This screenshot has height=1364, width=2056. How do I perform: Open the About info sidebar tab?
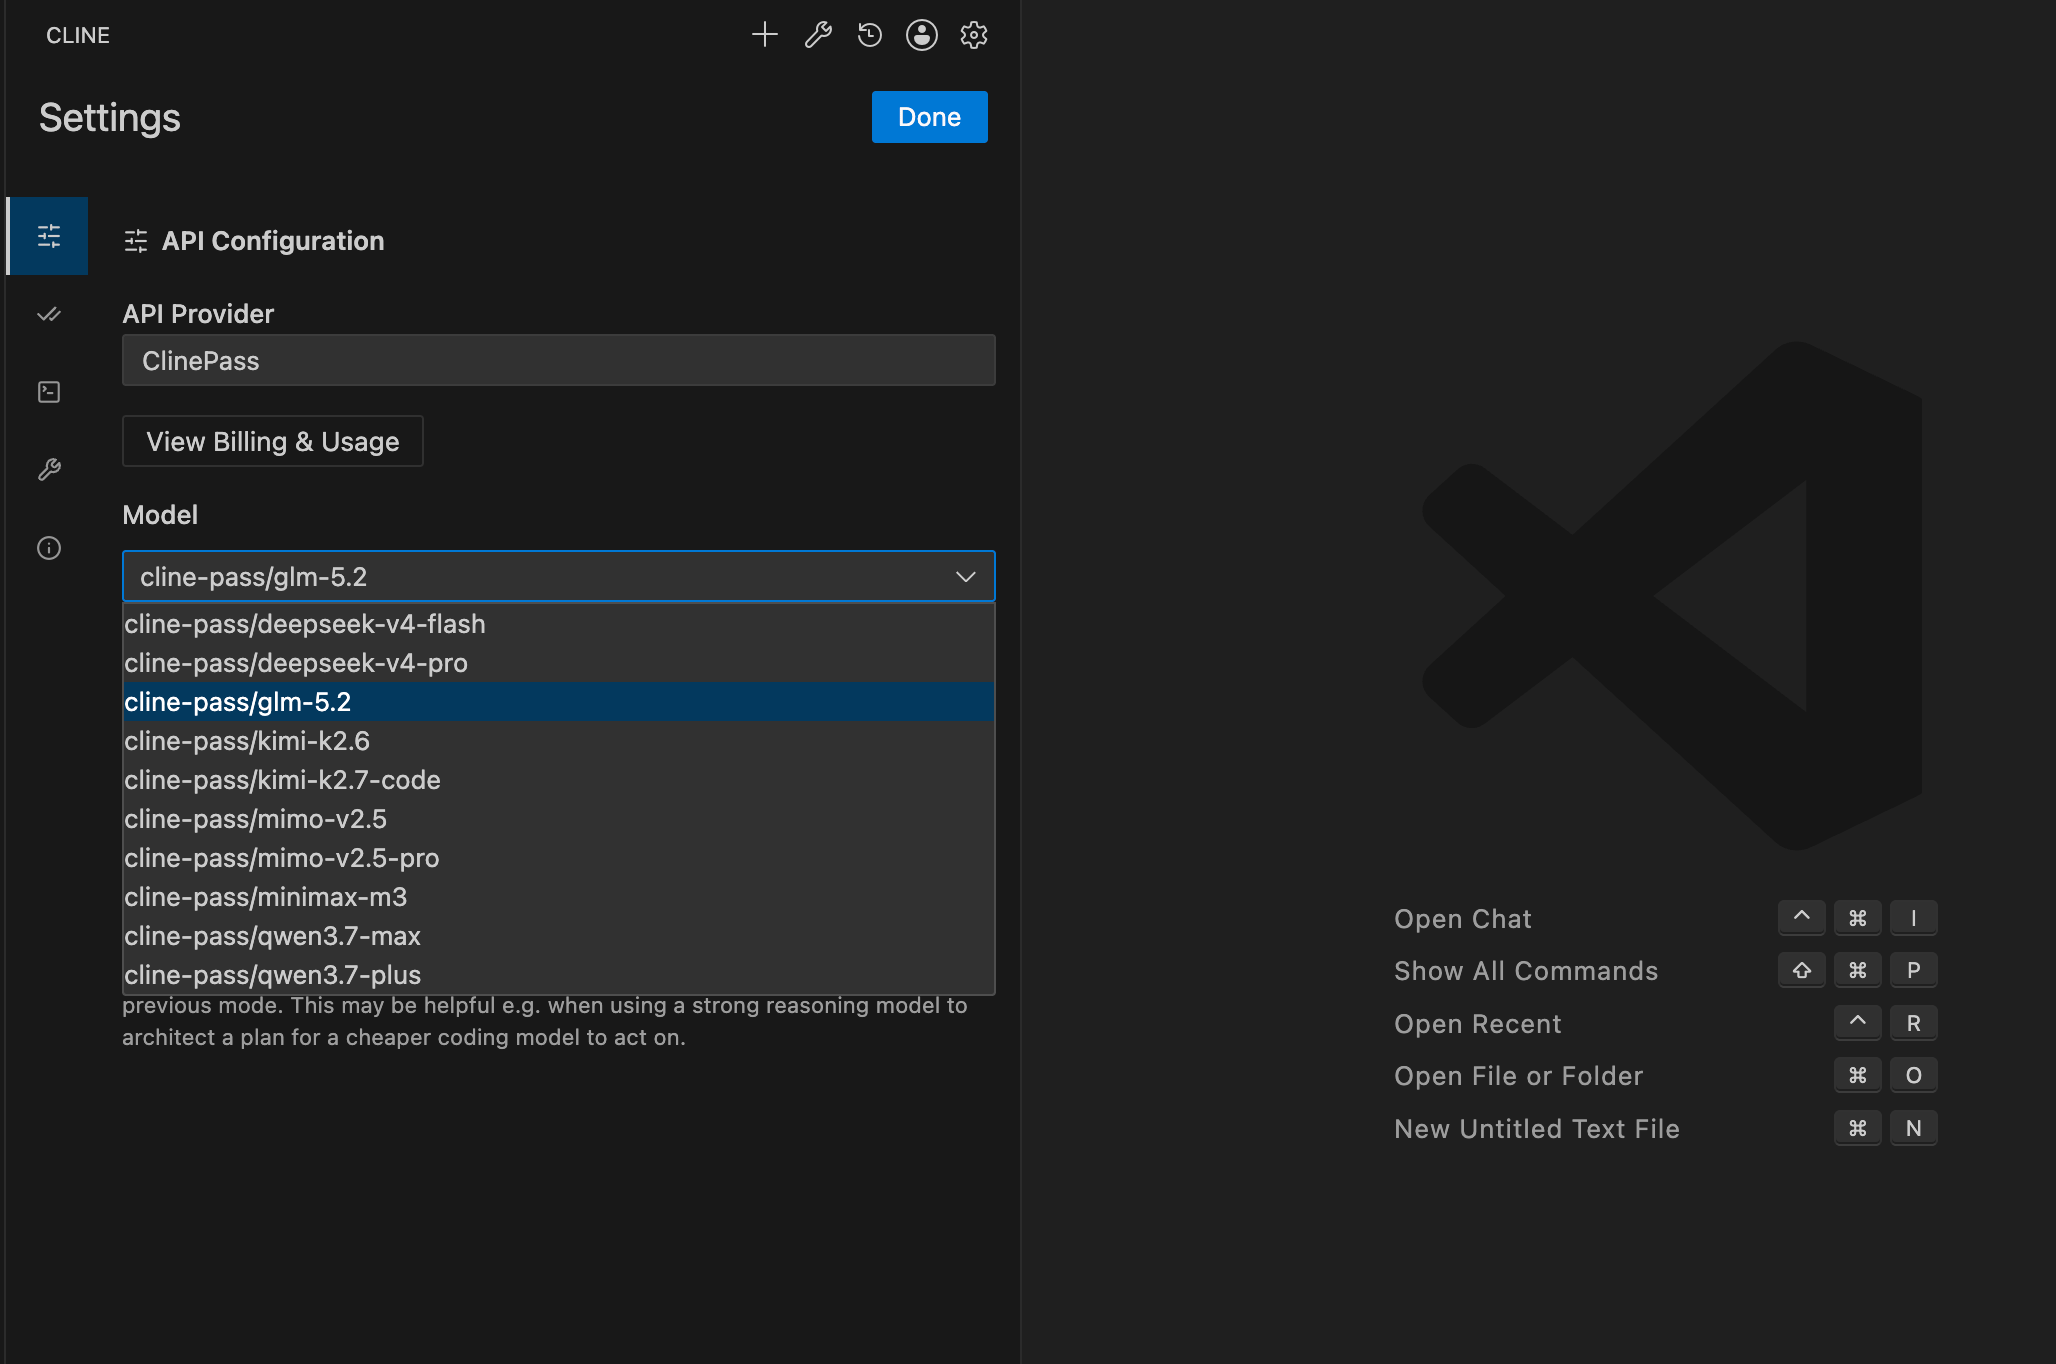point(48,548)
